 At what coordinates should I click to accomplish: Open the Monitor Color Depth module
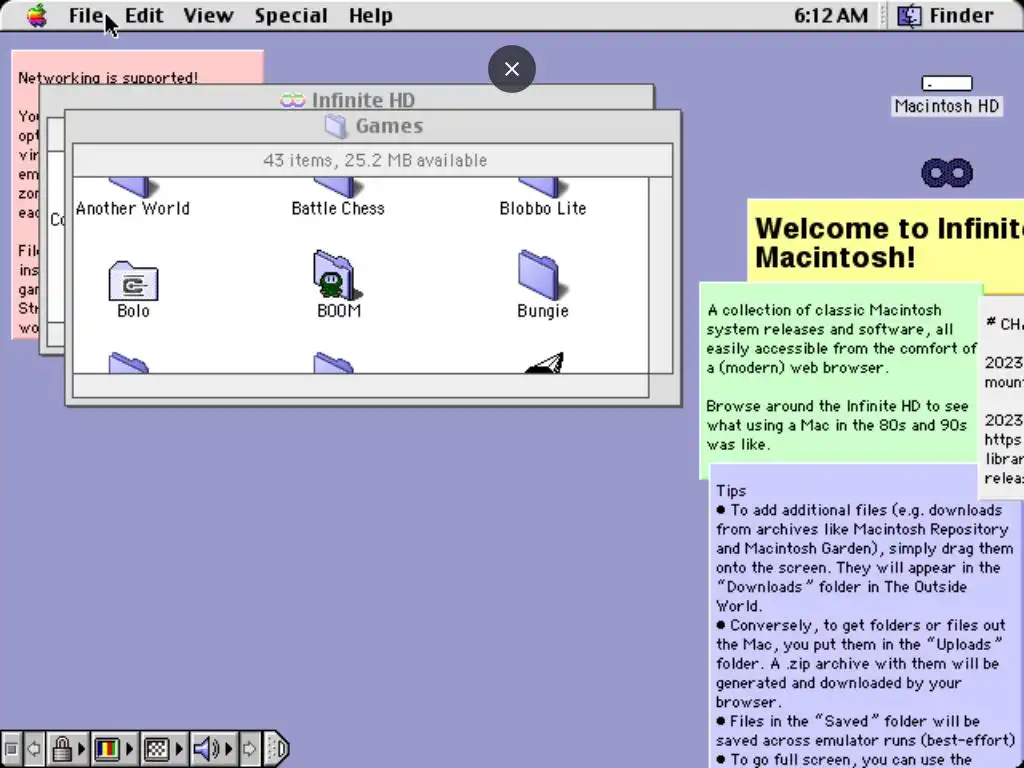tap(107, 749)
